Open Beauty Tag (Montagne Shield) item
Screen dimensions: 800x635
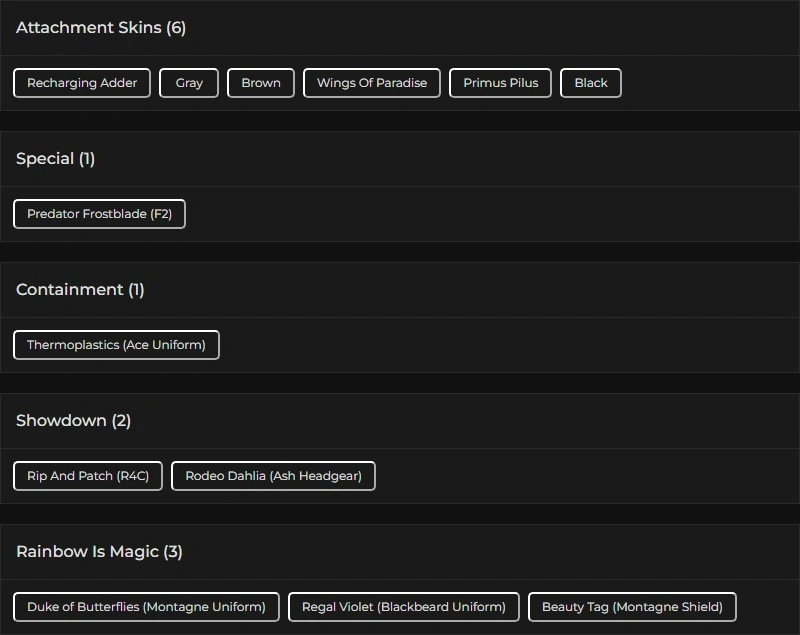point(632,607)
